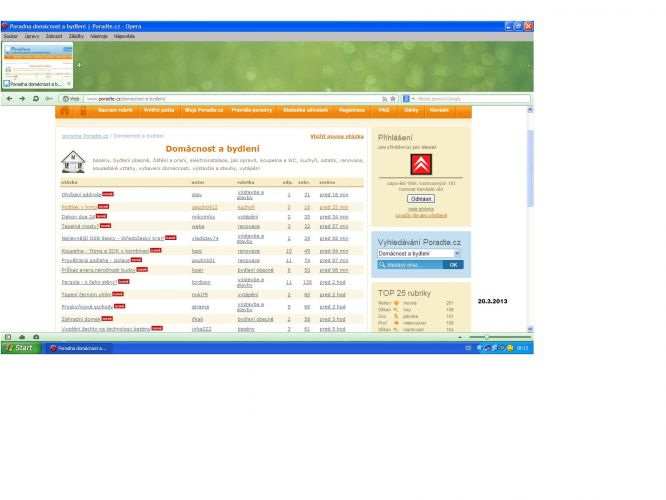Screen dimensions: 666x500
Task: Open the Nápověda menu
Action: (124, 36)
